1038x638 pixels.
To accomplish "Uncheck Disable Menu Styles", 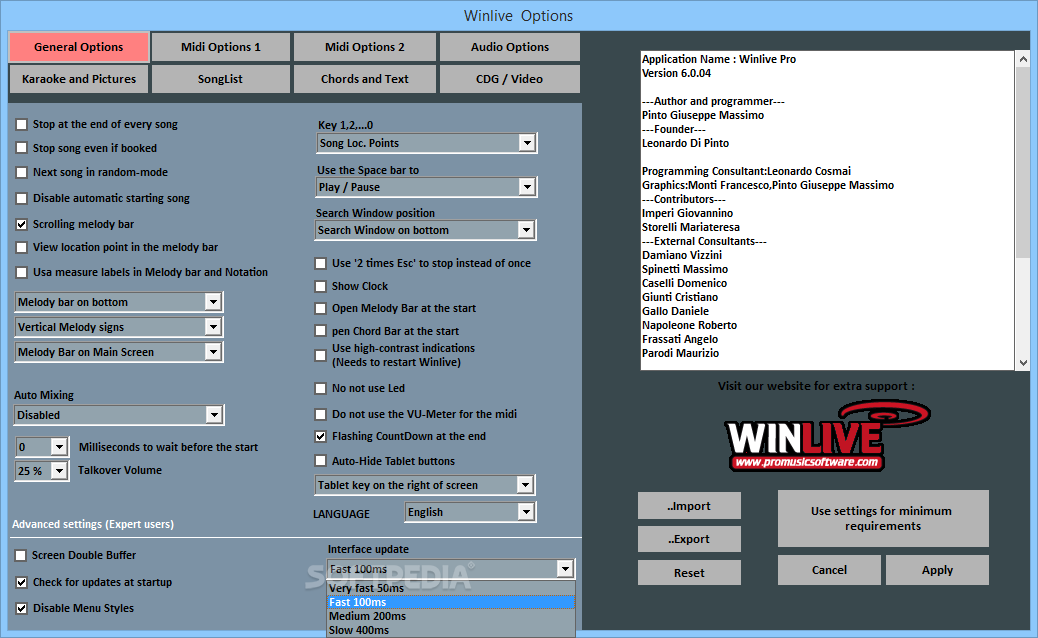I will tap(21, 608).
